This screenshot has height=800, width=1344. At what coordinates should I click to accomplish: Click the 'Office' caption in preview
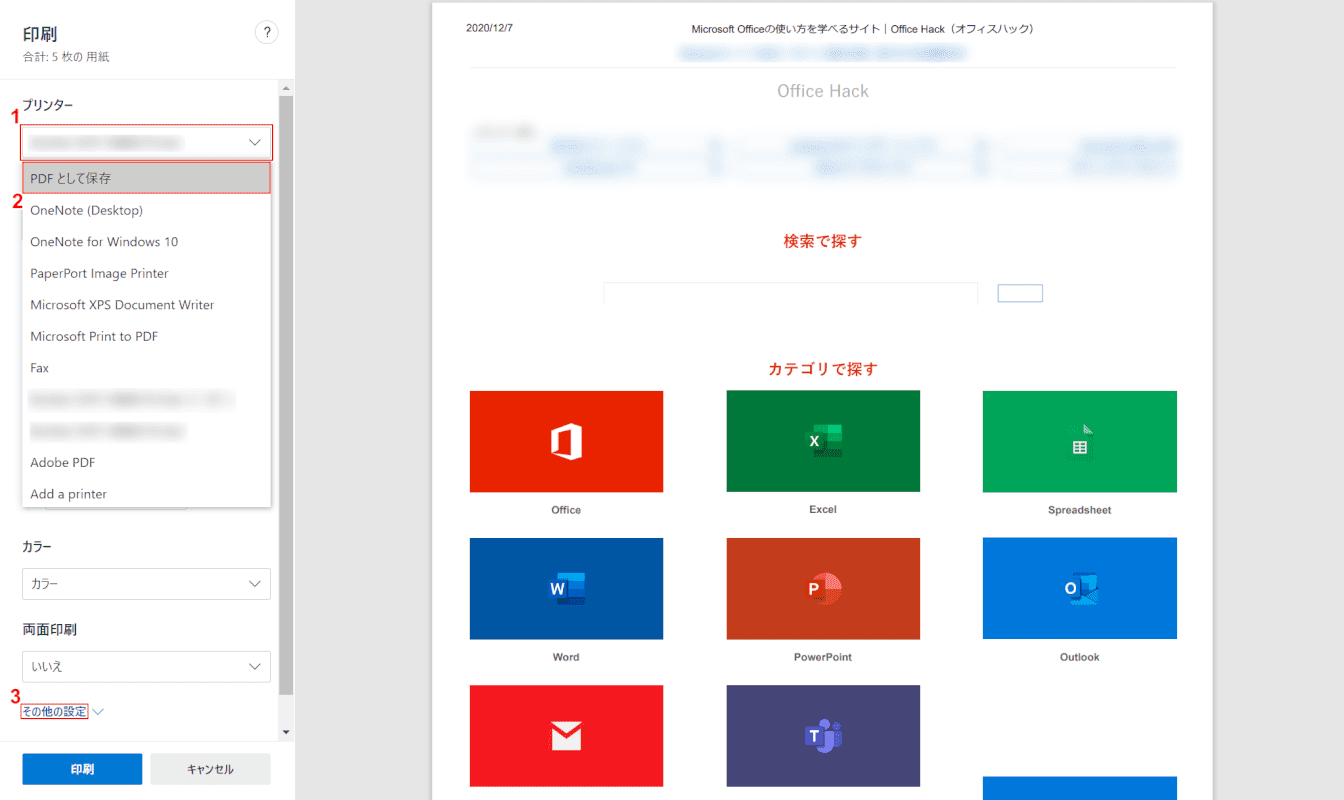[566, 510]
